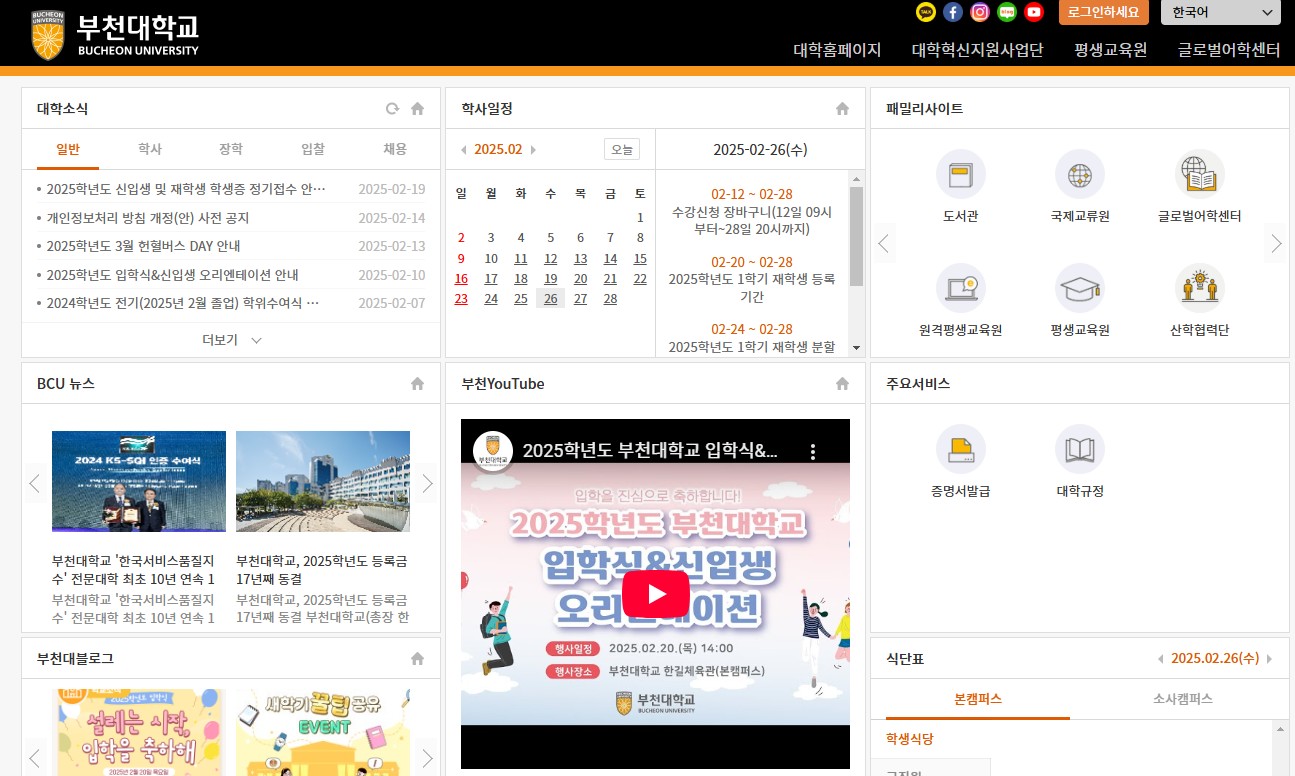This screenshot has height=776, width=1295.
Task: Open the 대학규정 icon
Action: click(1079, 450)
